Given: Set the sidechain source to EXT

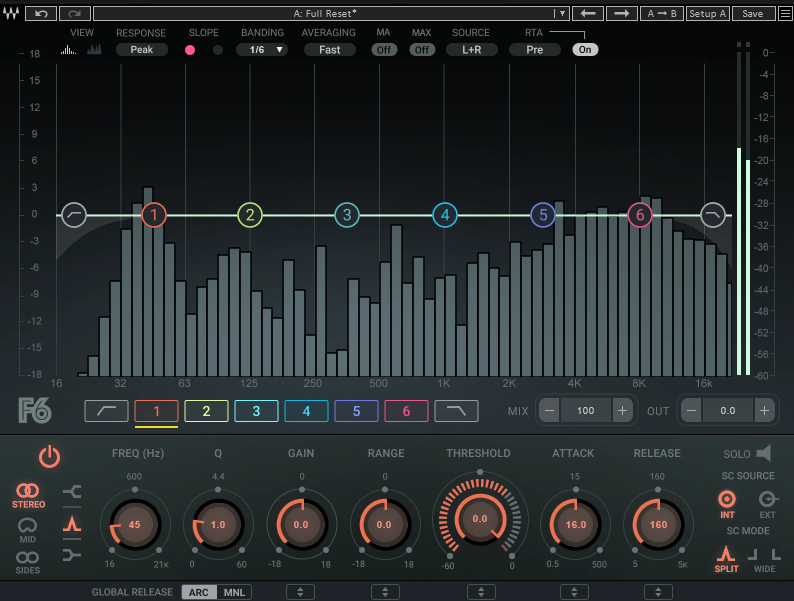Looking at the screenshot, I should coord(768,500).
